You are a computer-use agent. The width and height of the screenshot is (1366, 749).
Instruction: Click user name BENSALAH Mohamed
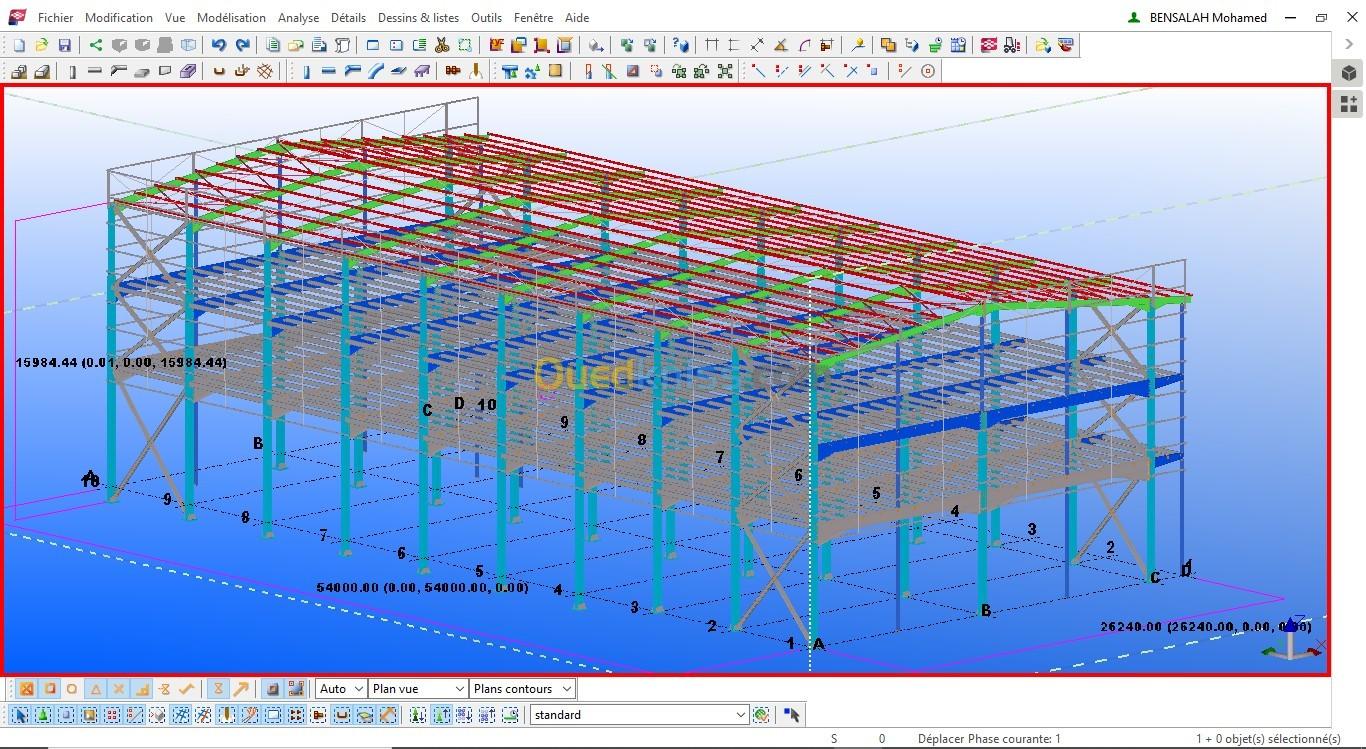point(1208,18)
